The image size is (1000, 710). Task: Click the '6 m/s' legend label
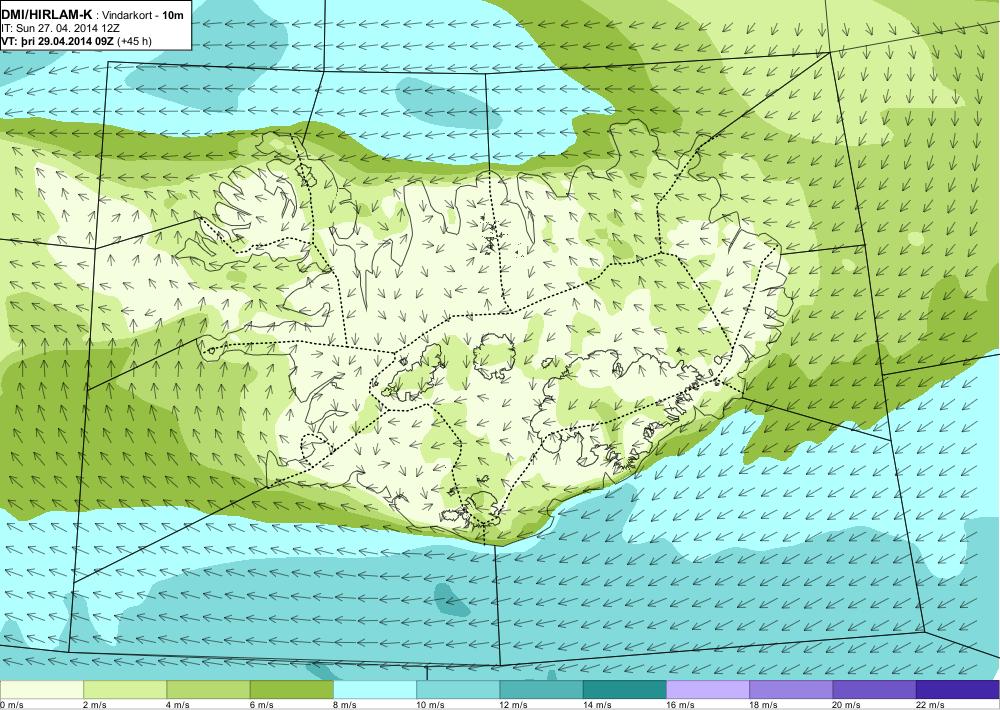[x=262, y=705]
